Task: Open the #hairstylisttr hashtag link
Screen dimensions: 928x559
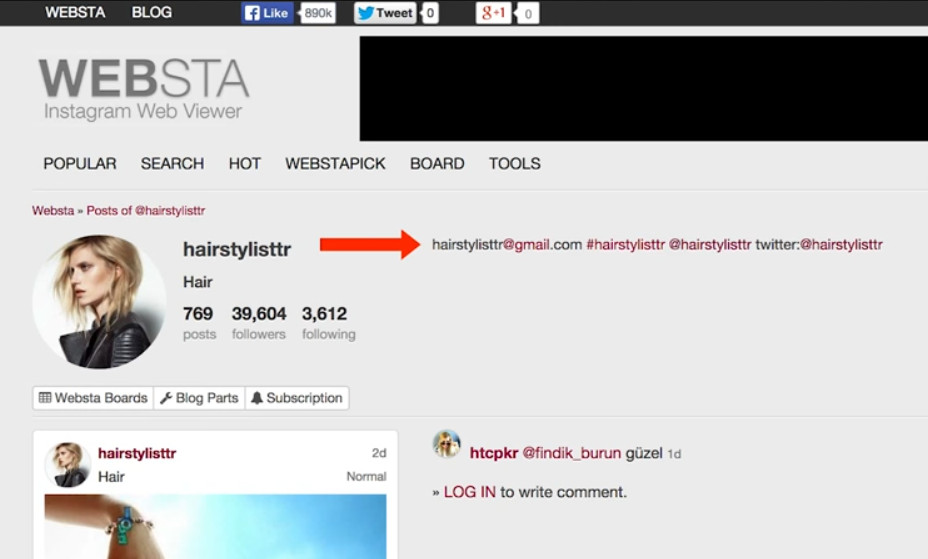Action: click(626, 244)
